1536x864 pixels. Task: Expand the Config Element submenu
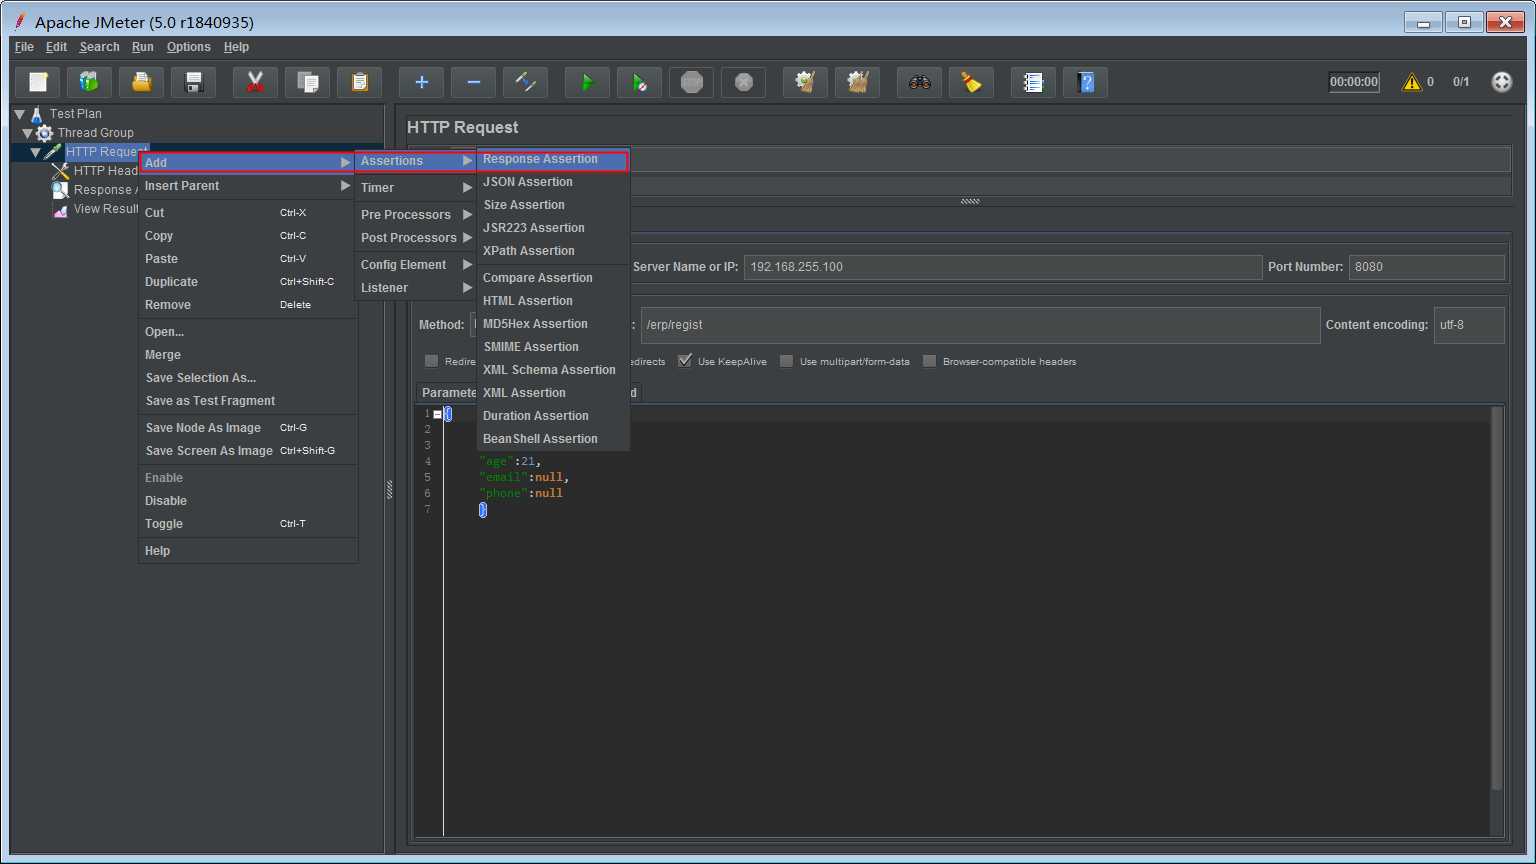[x=416, y=265]
